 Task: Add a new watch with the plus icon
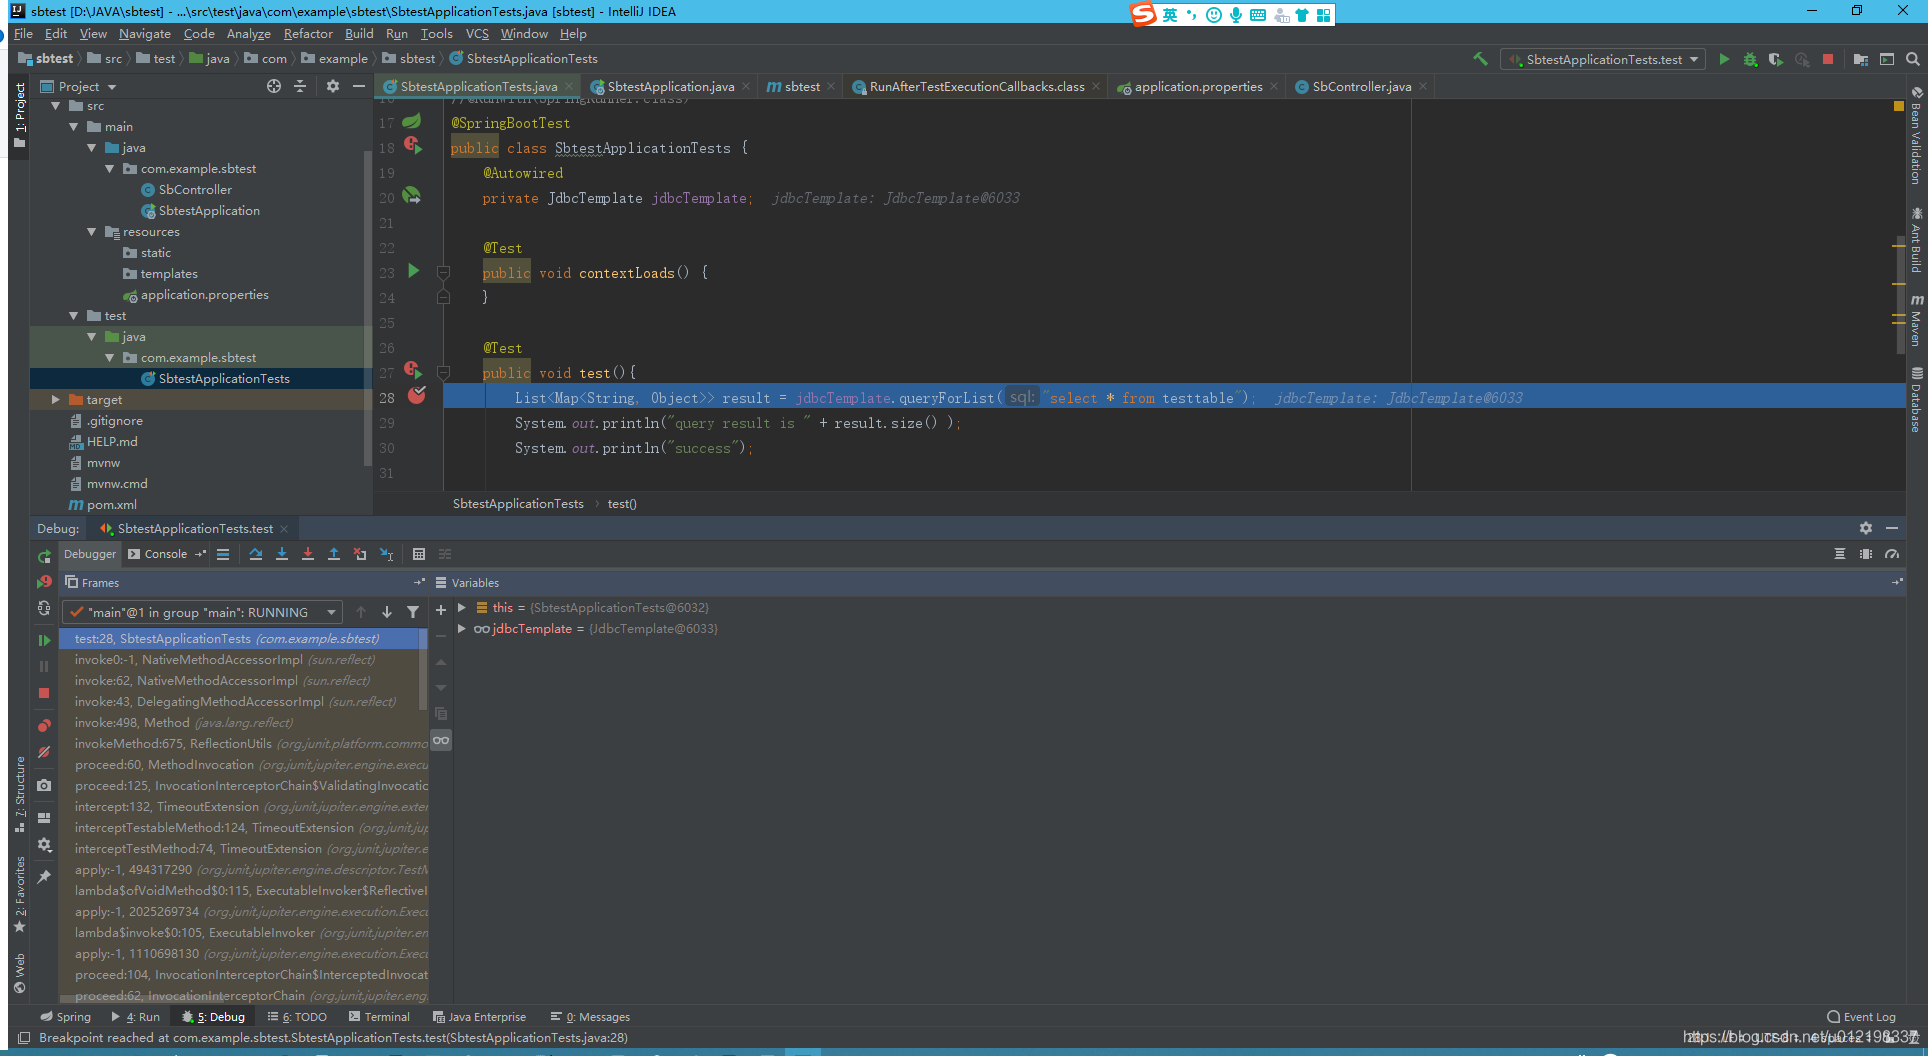click(441, 610)
